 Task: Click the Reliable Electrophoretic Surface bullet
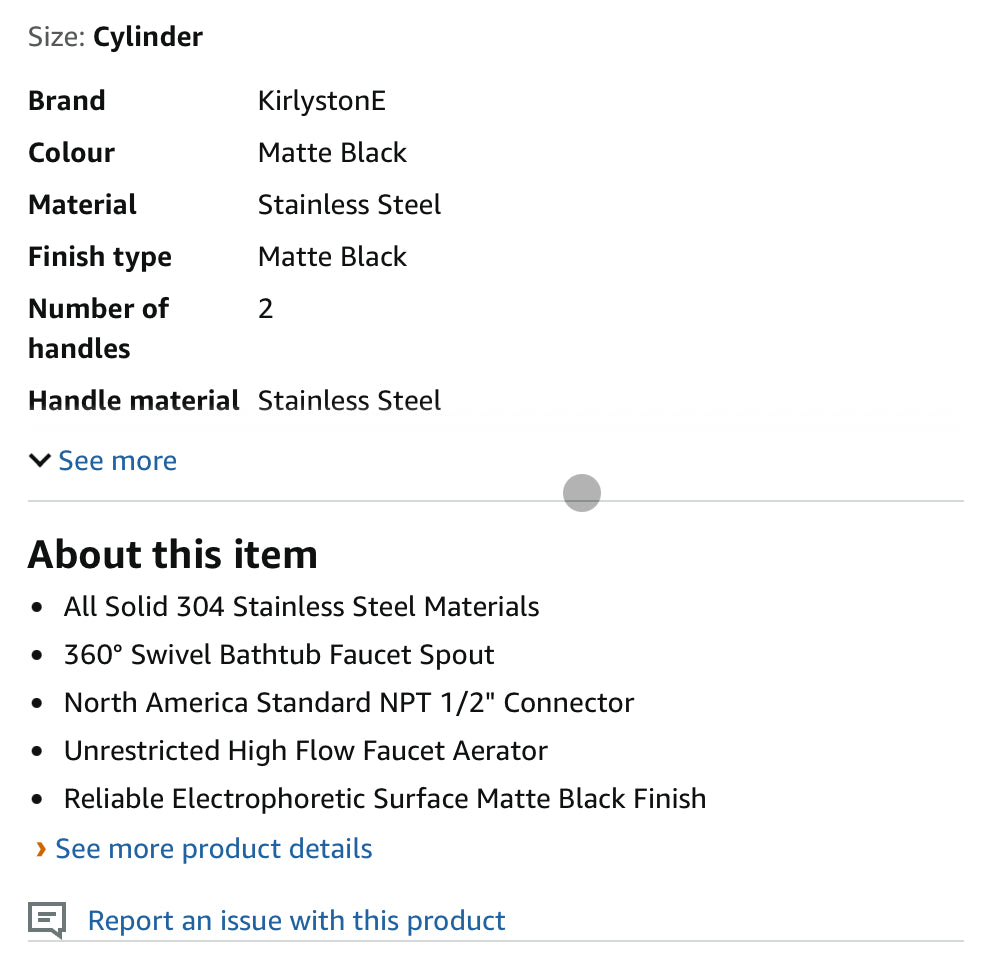coord(385,799)
